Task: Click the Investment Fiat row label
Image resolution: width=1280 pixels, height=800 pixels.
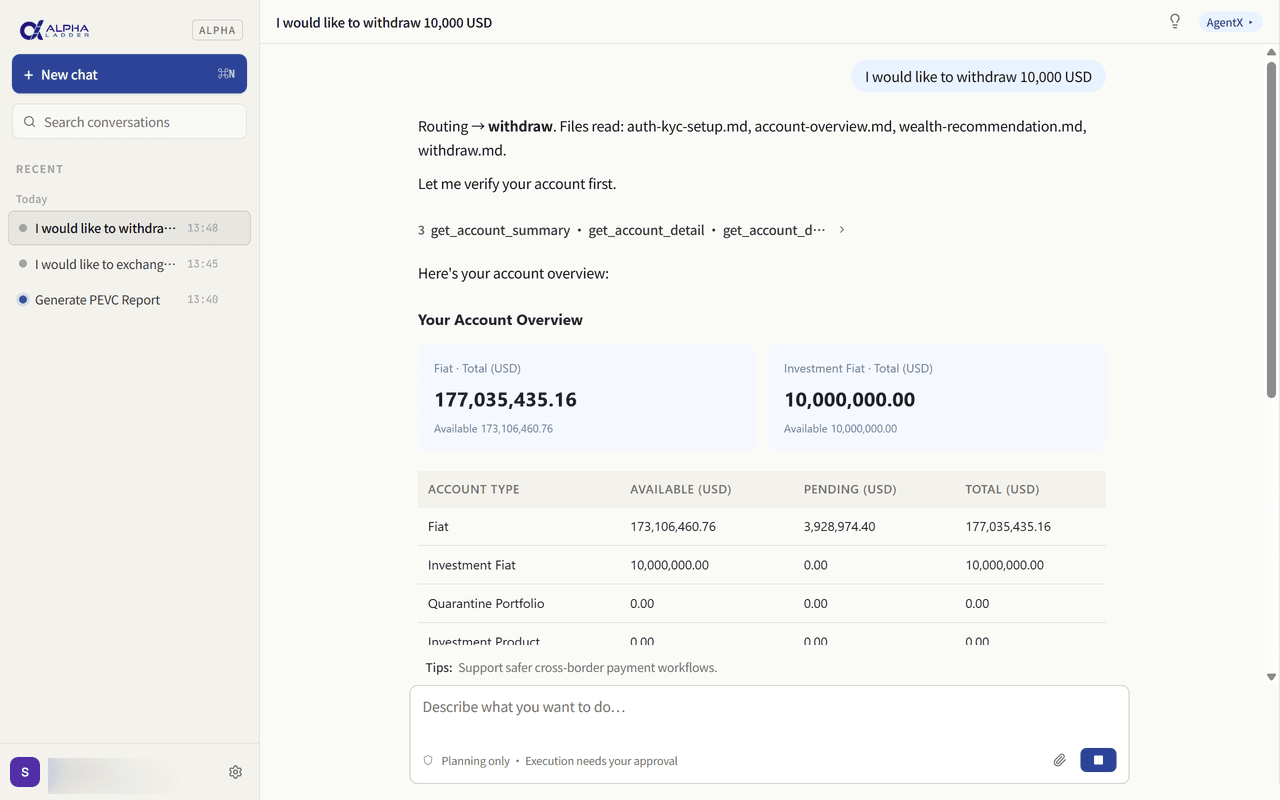Action: pos(472,565)
